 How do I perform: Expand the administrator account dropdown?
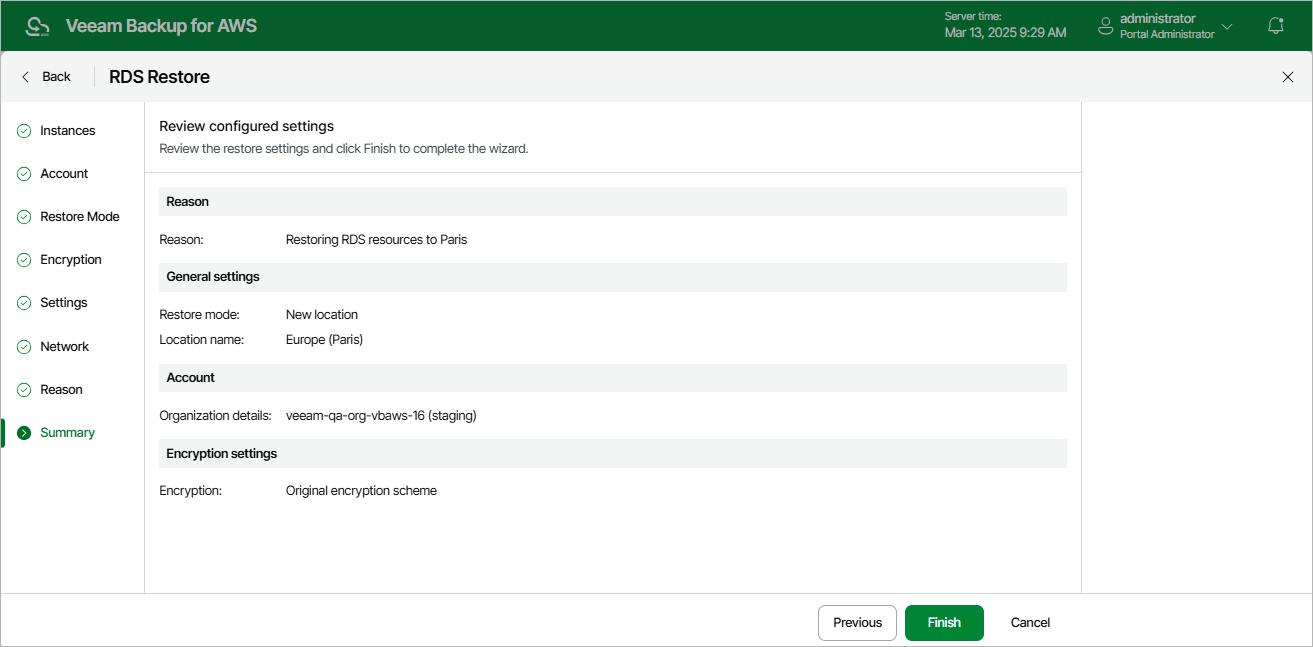(1227, 26)
